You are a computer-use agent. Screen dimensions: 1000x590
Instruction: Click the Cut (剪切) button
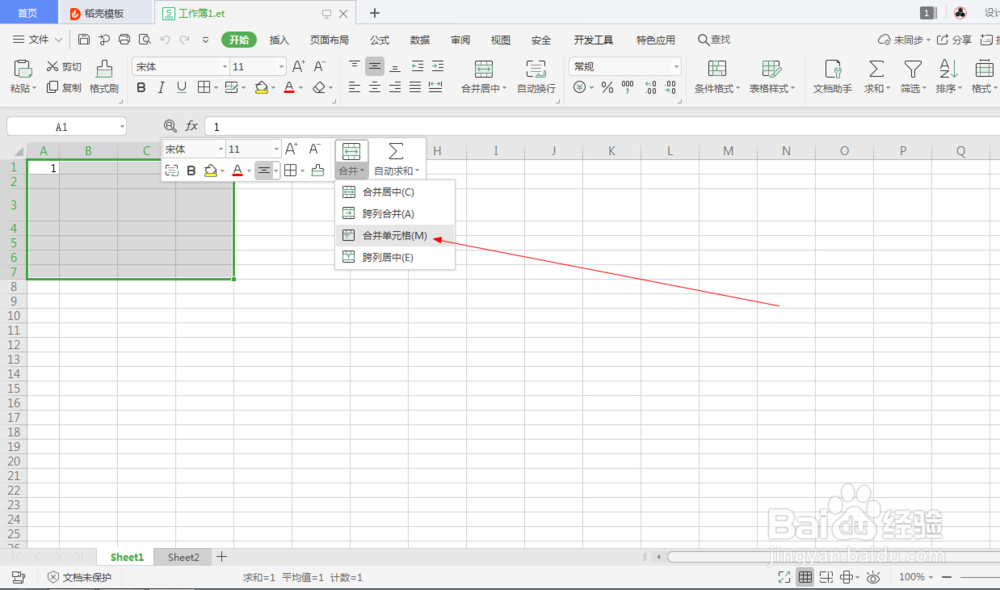(64, 66)
